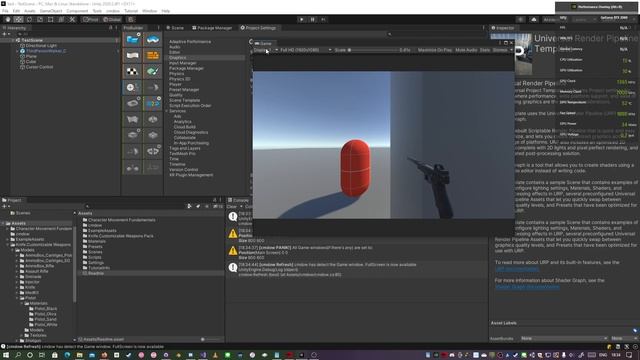This screenshot has width=640, height=360.
Task: Toggle the Hierarchy panel lock icon
Action: [x=110, y=28]
